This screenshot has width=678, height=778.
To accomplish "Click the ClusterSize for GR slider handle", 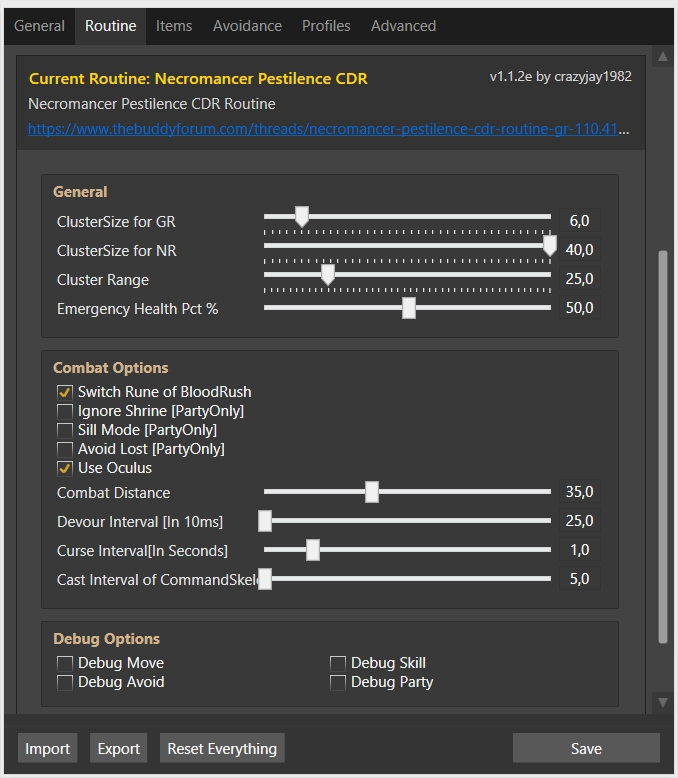I will pos(301,217).
